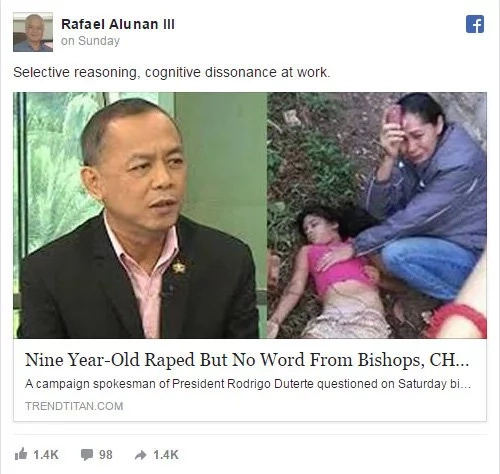Click the share arrow icon

click(x=141, y=455)
